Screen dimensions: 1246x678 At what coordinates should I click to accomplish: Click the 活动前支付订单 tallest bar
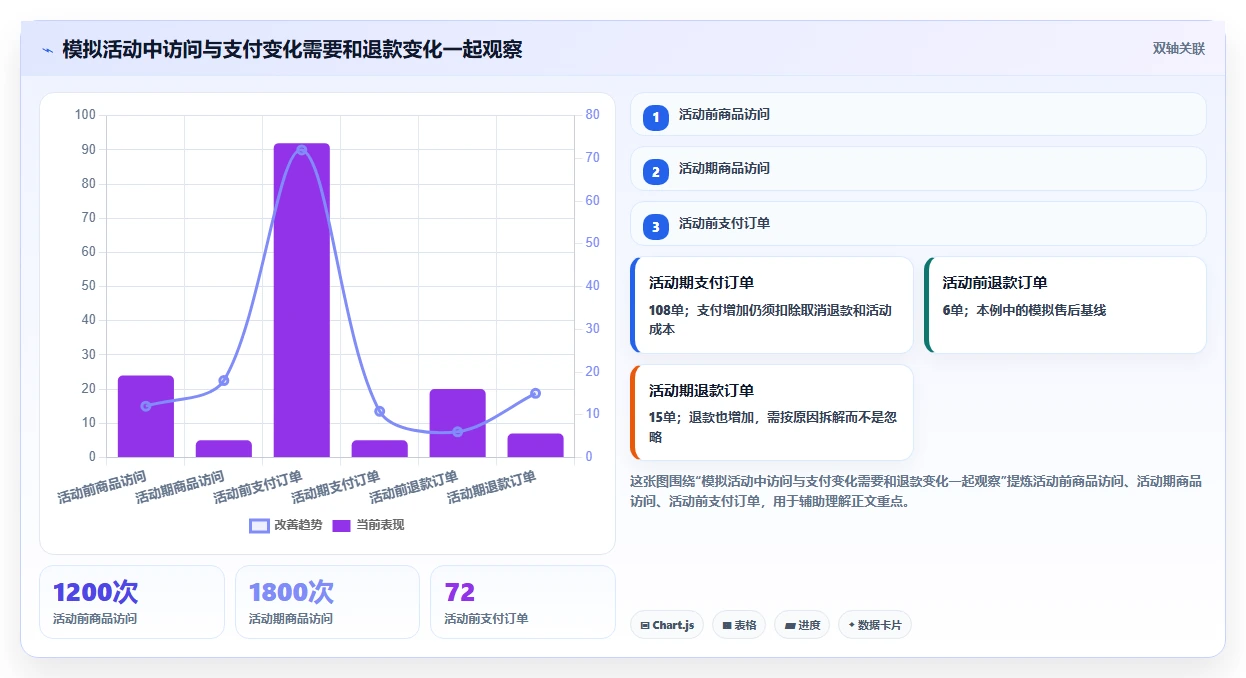[302, 300]
